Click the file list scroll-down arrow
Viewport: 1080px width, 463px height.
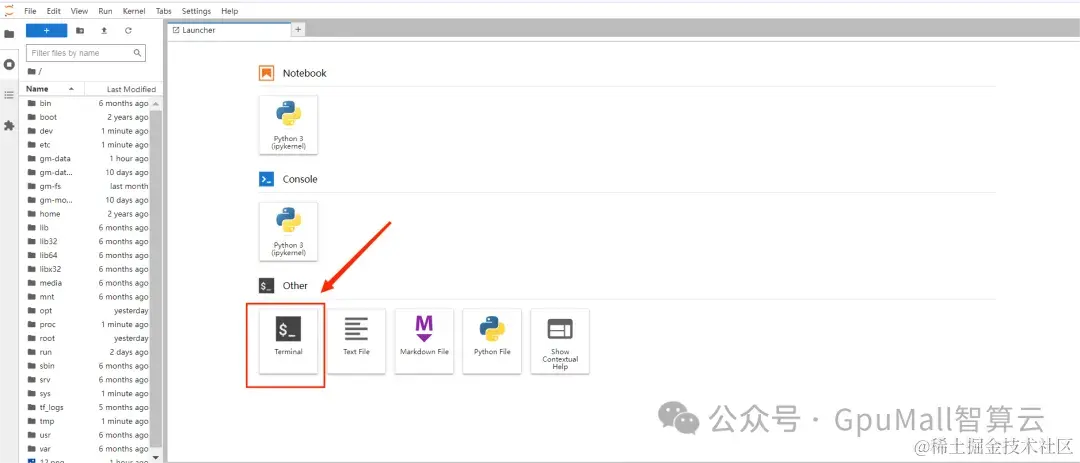click(156, 457)
